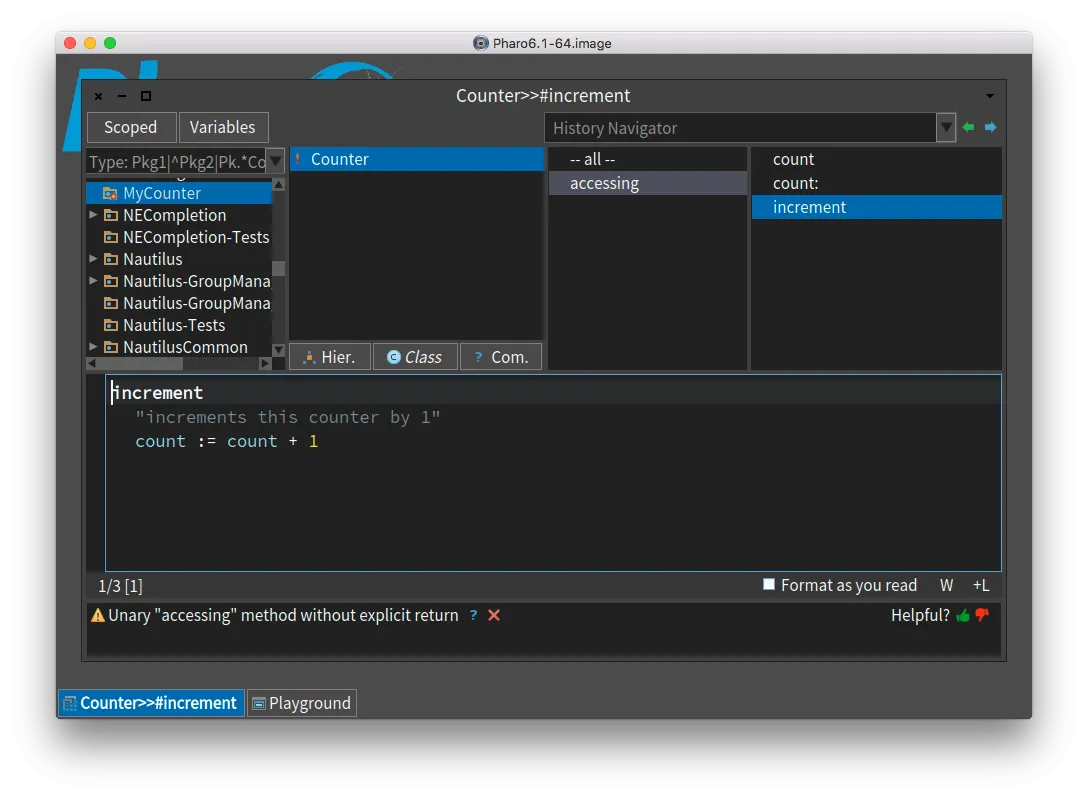This screenshot has height=799, width=1088.
Task: Open the window menu arrow in the title bar
Action: pos(990,96)
